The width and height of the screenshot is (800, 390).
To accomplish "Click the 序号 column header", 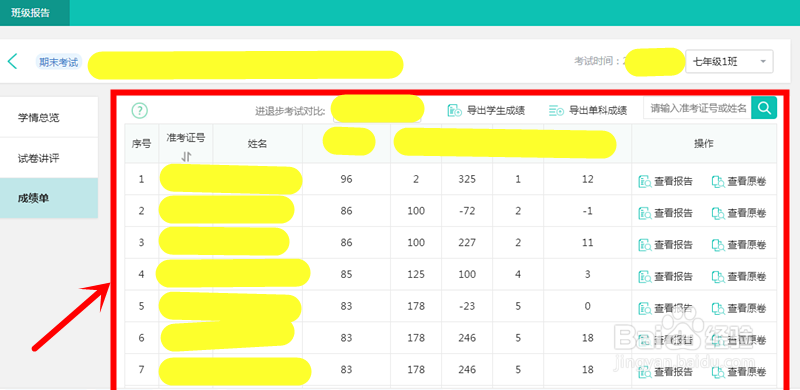I will coord(141,144).
